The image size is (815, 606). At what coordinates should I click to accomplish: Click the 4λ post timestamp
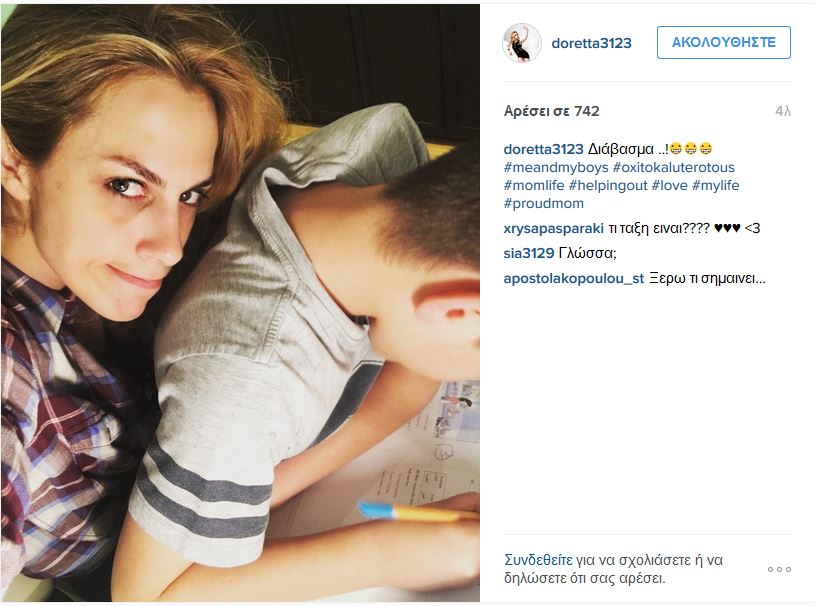(783, 111)
